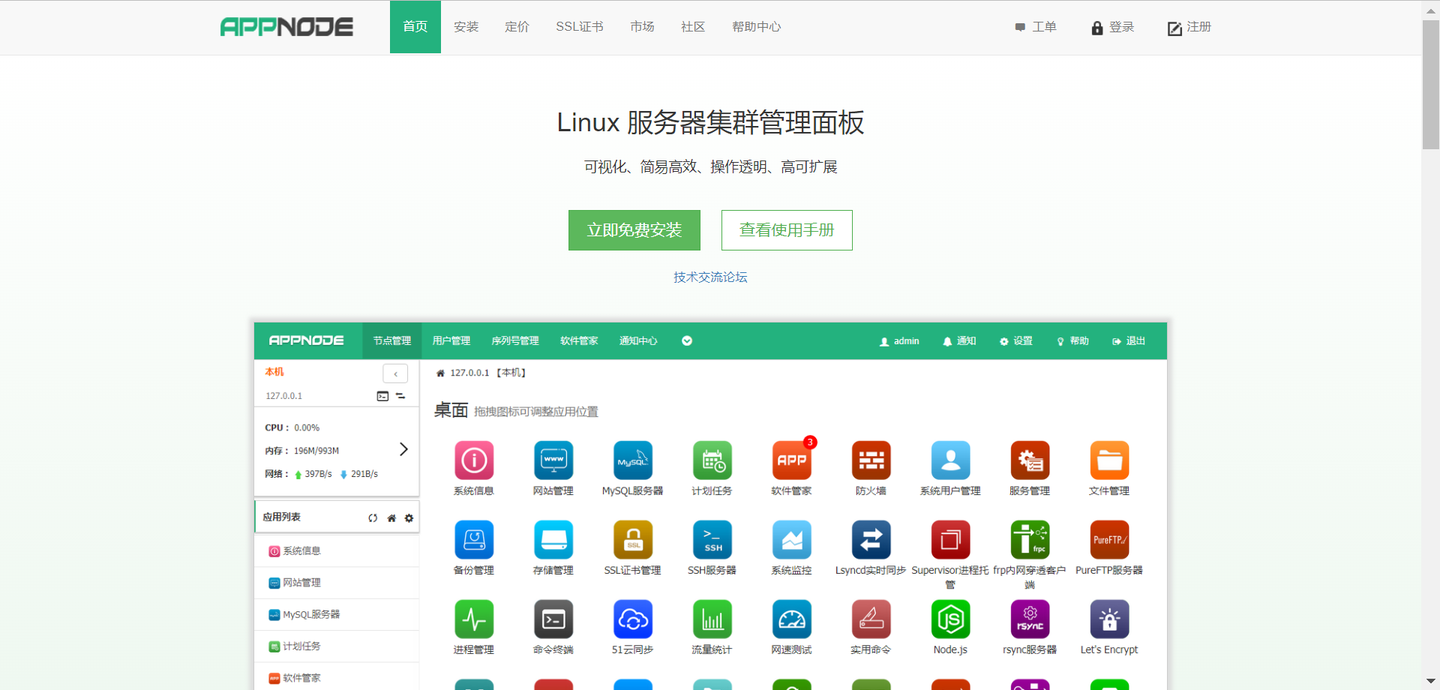Open the 市场 nav item
Image resolution: width=1440 pixels, height=690 pixels.
tap(642, 27)
